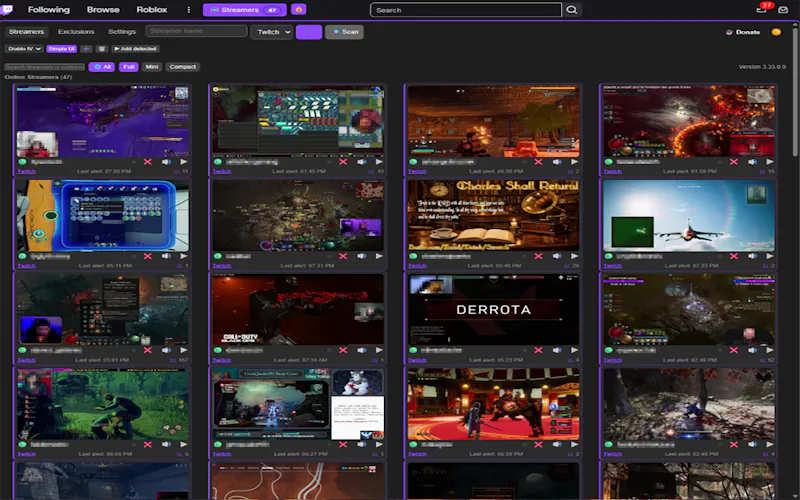
Task: Remove the streamer with last alert 02:49 PM
Action: coord(734,350)
